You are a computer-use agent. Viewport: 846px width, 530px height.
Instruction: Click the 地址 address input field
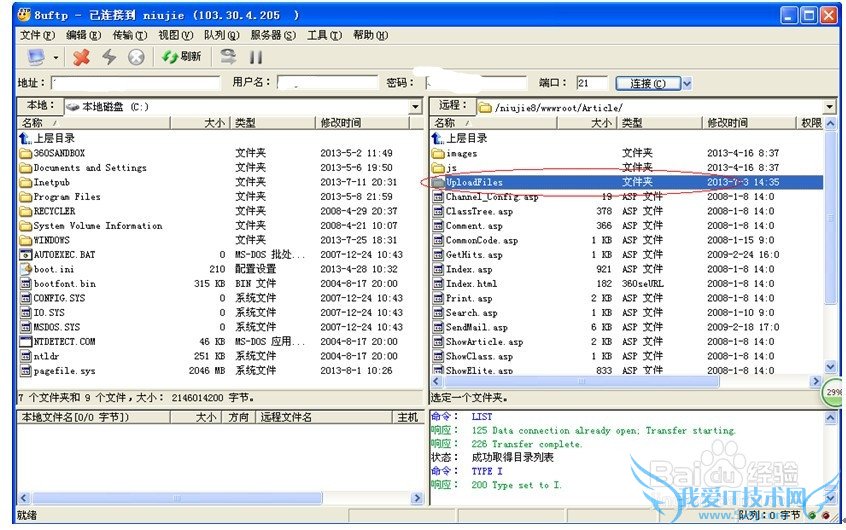pos(135,84)
